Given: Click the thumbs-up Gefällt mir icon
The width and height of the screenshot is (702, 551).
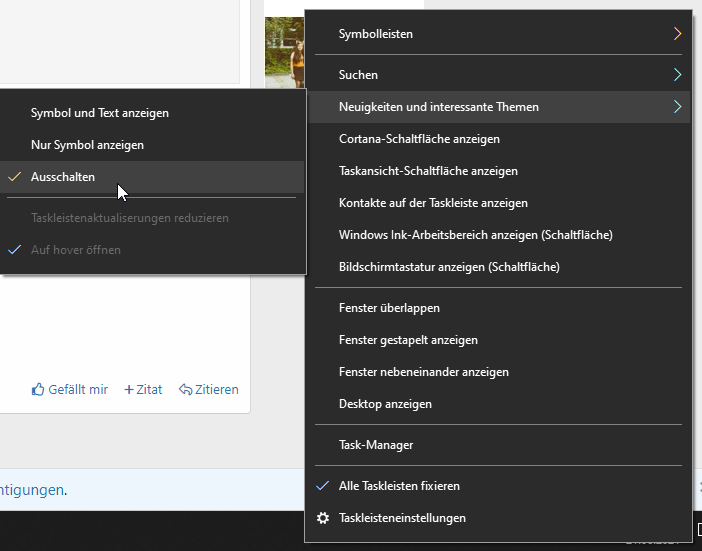Looking at the screenshot, I should tap(39, 389).
